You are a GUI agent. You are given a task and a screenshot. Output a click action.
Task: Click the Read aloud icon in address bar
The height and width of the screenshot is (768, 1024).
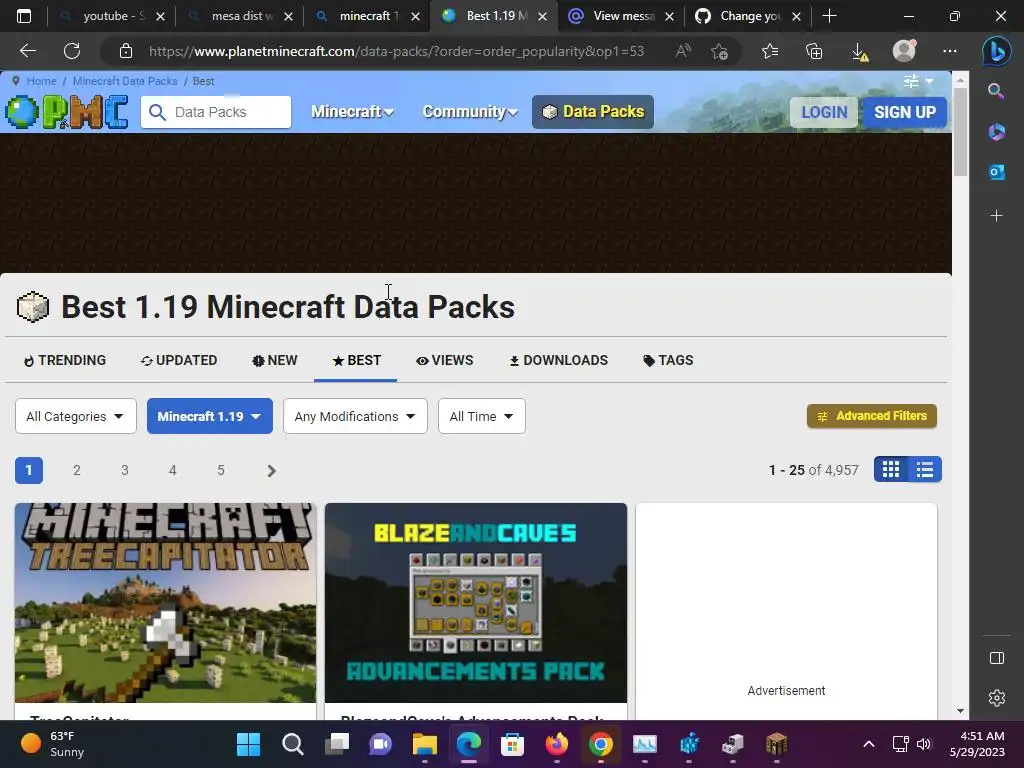click(x=682, y=51)
